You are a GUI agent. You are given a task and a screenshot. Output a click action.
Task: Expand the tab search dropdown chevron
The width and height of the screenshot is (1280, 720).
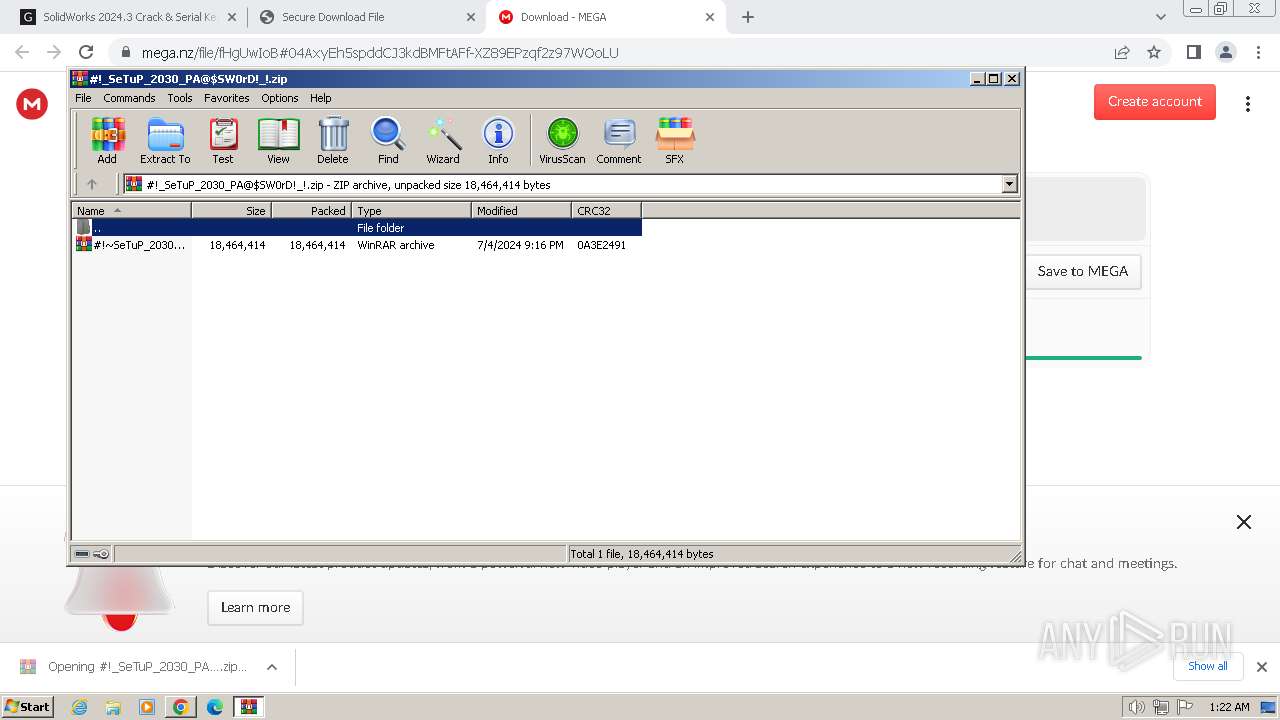[1161, 17]
